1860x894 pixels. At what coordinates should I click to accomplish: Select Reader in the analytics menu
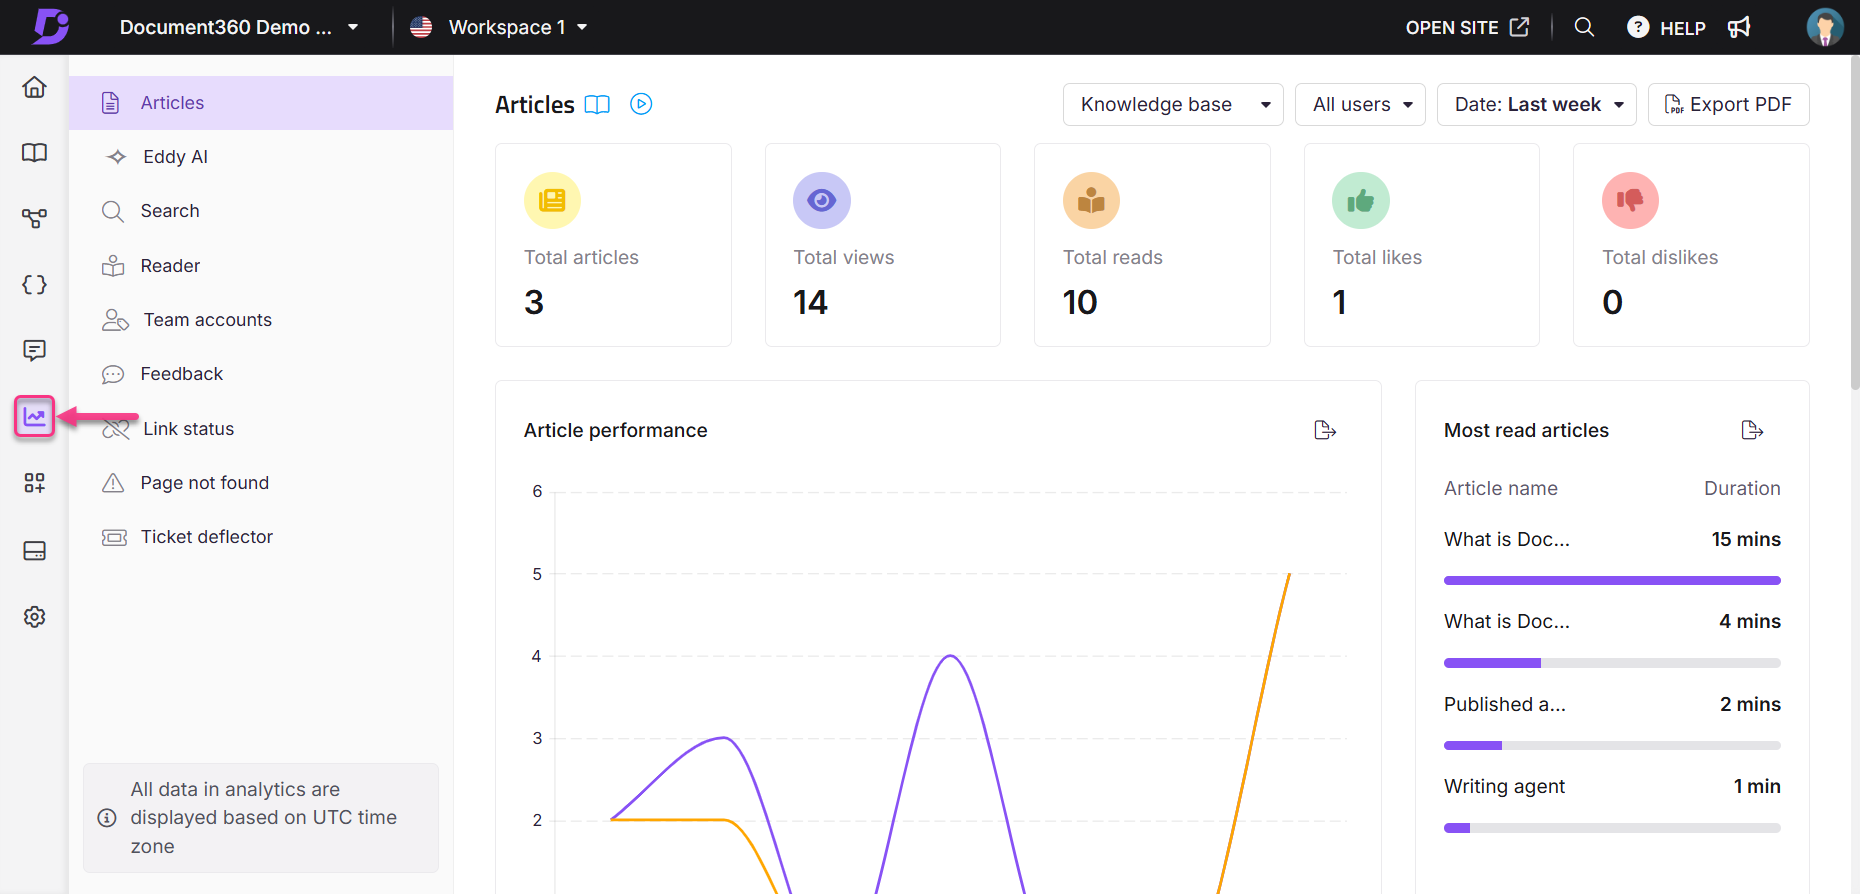point(261,266)
